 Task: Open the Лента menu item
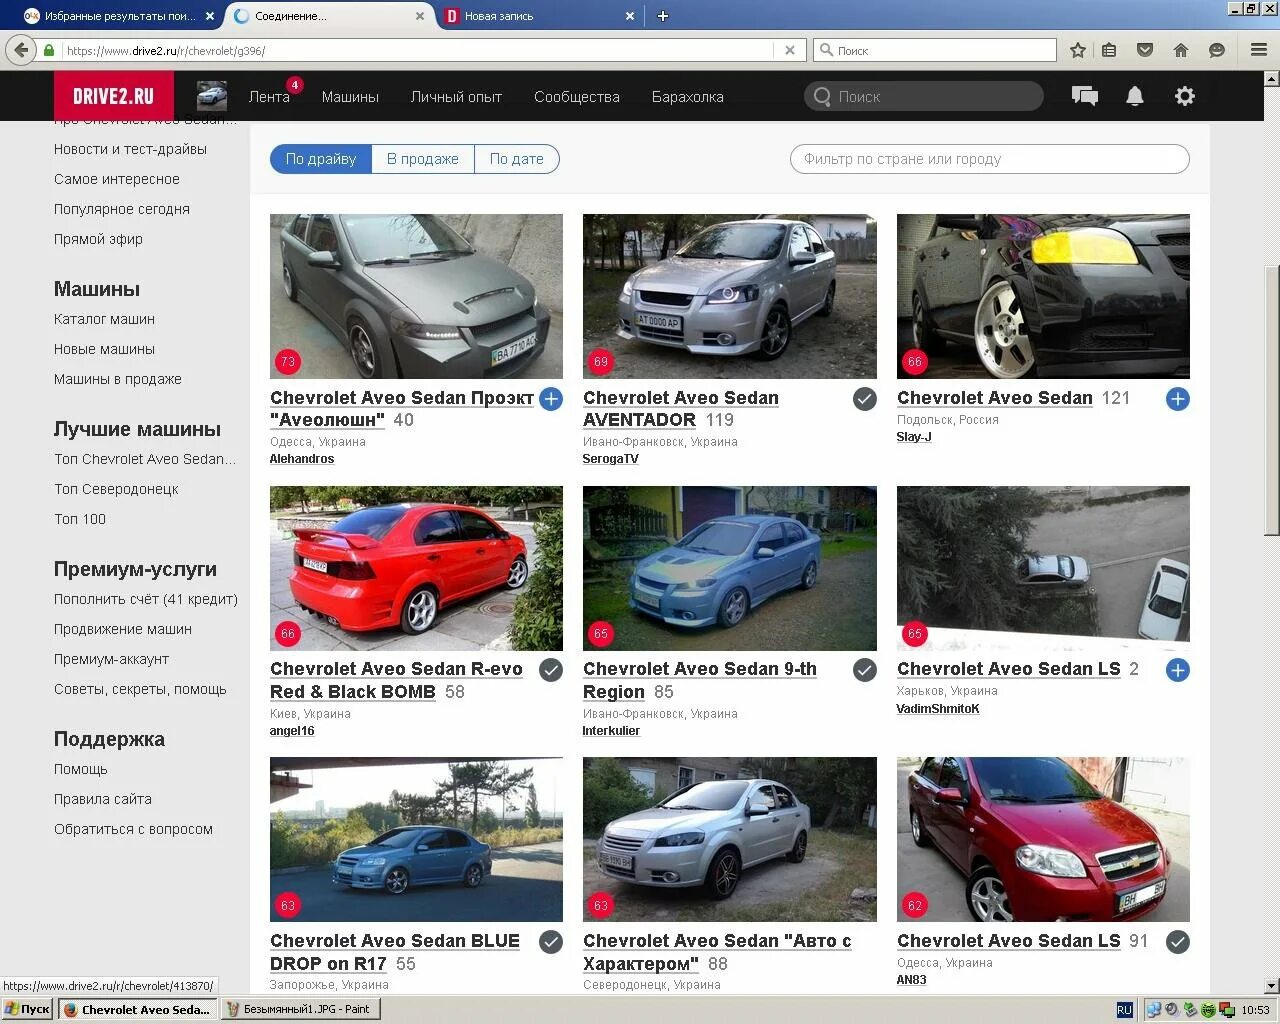(x=269, y=97)
